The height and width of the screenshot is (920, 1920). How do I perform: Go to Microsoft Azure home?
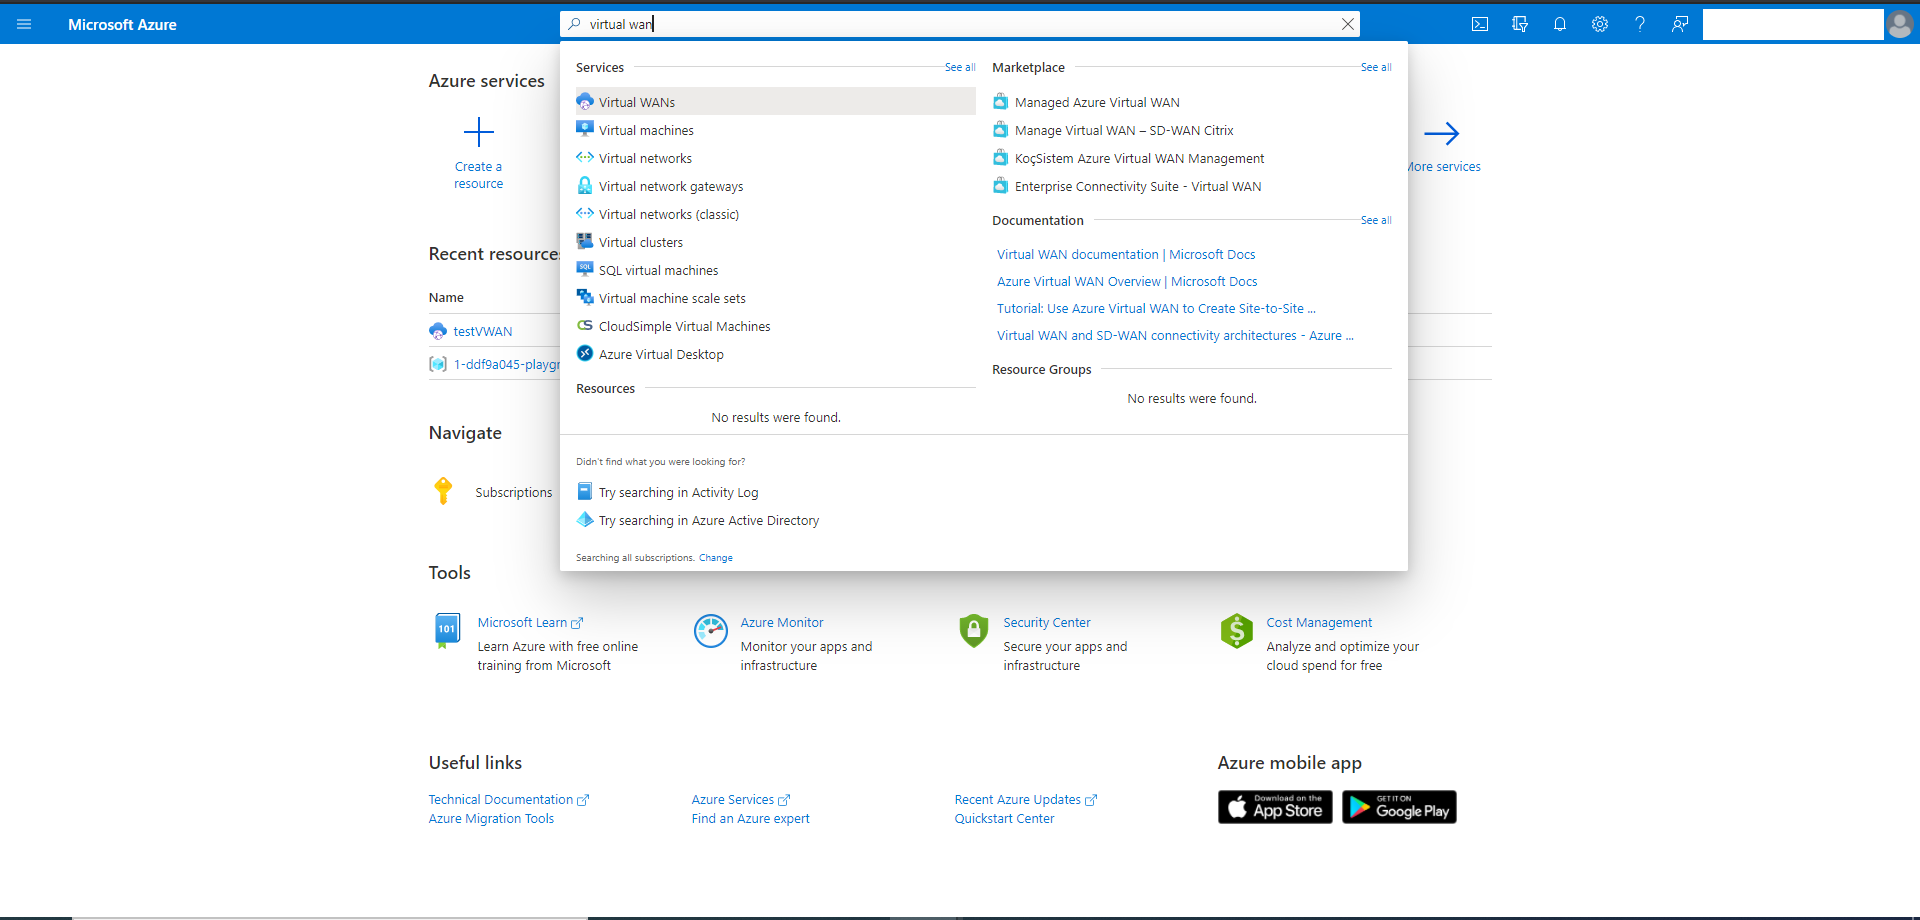(x=122, y=25)
